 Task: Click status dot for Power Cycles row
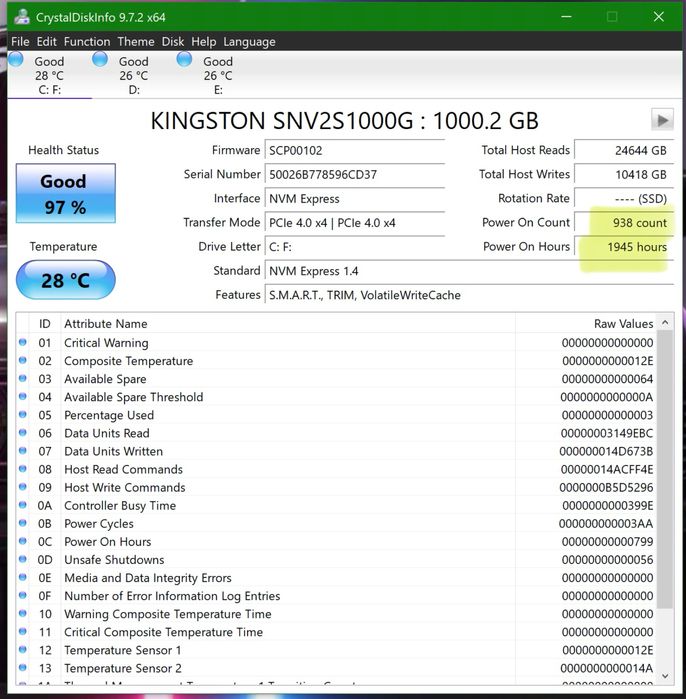point(23,523)
